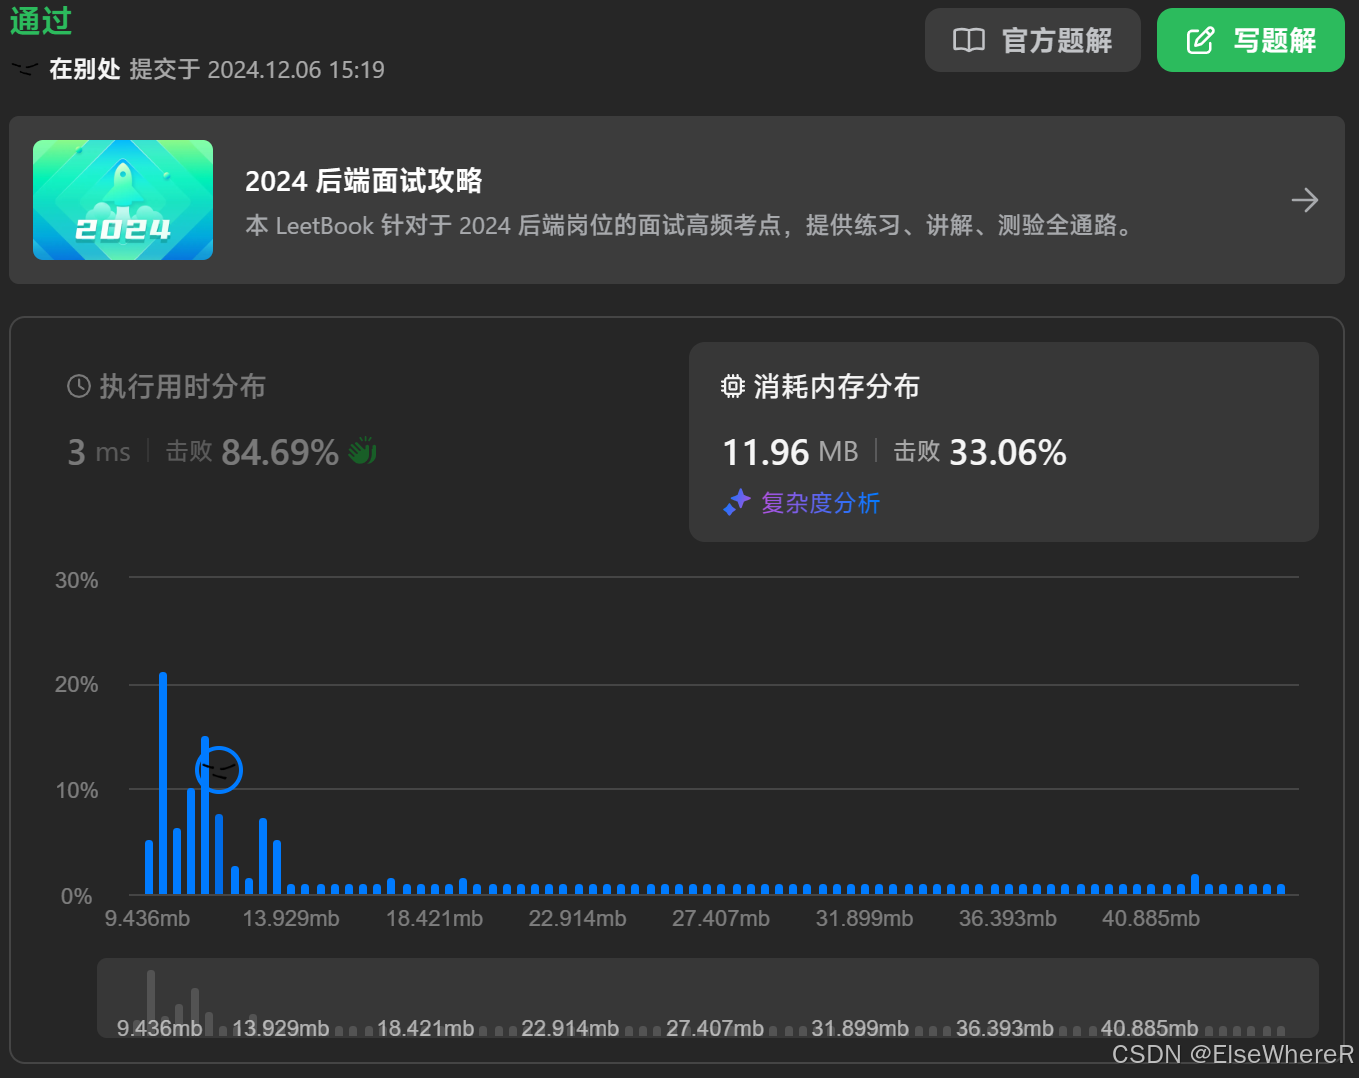Click the submitter name 在别处
1359x1078 pixels.
tap(85, 69)
